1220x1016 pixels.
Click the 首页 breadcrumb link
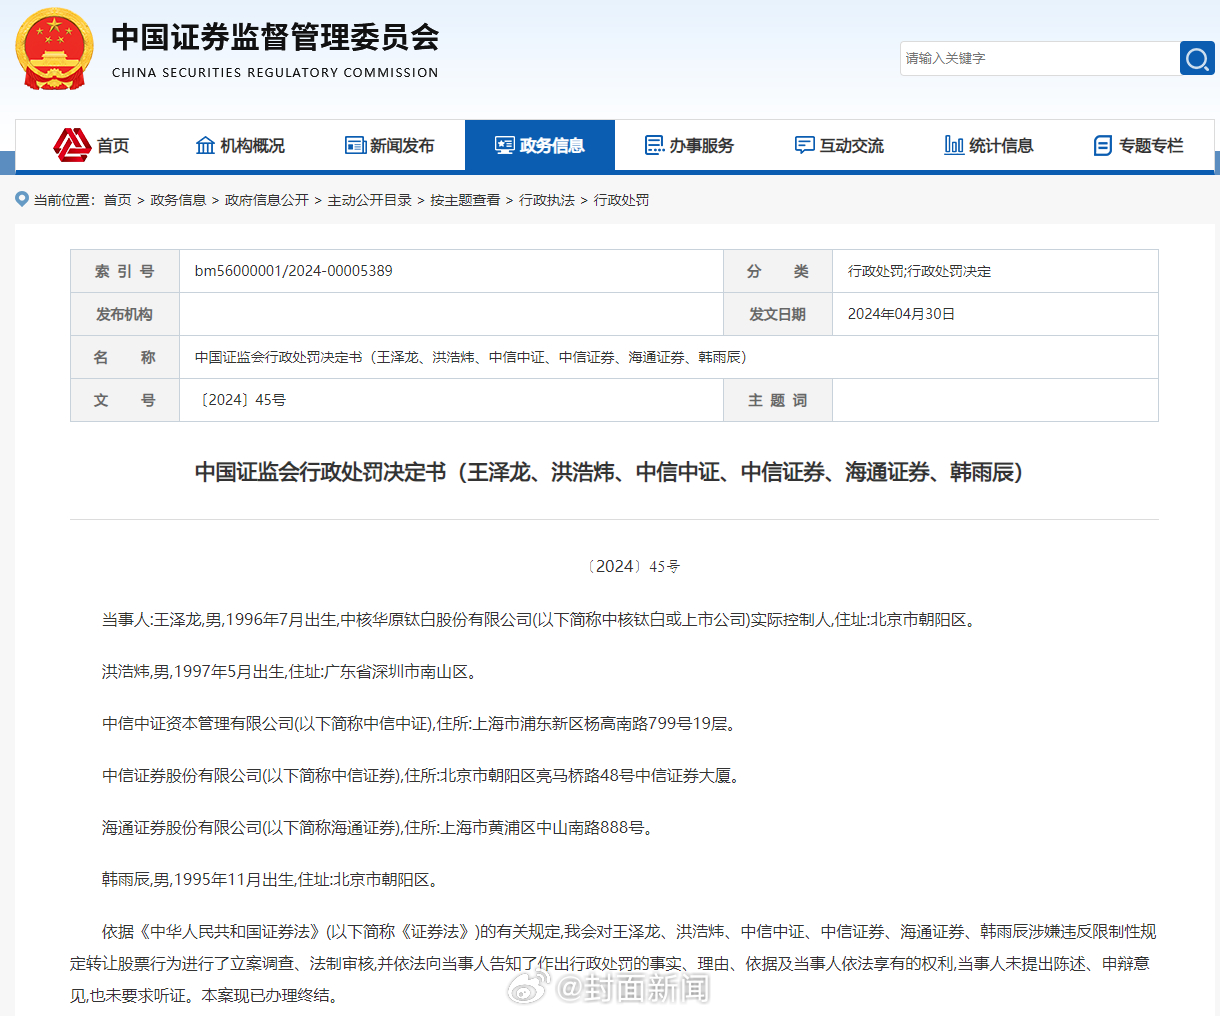point(114,200)
